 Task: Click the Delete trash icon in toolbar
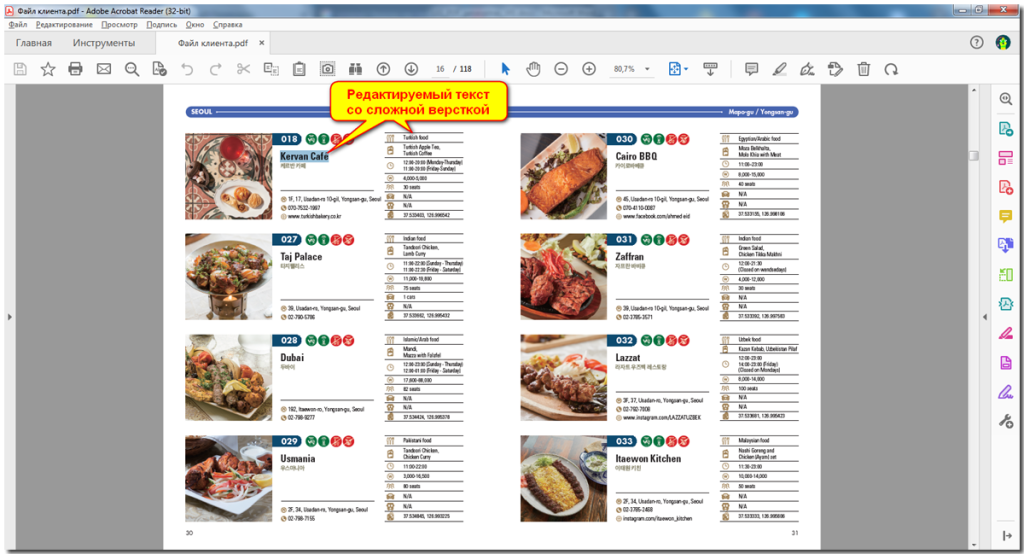point(863,69)
